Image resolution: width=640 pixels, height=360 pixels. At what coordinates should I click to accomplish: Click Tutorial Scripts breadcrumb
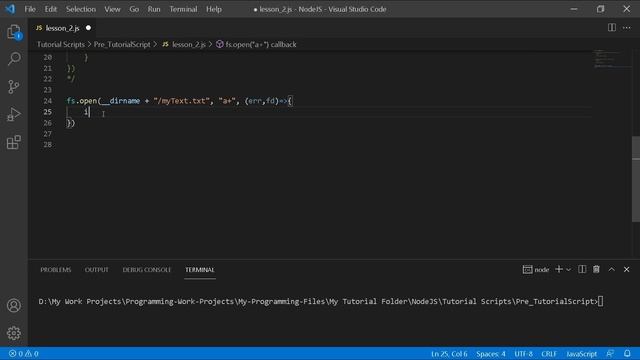click(60, 44)
